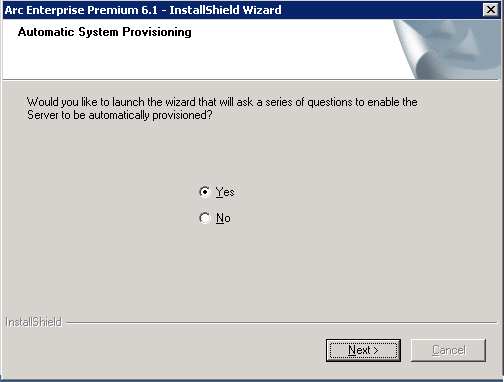Click the page-curl banner graphic
The width and height of the screenshot is (504, 382).
pyautogui.click(x=447, y=49)
